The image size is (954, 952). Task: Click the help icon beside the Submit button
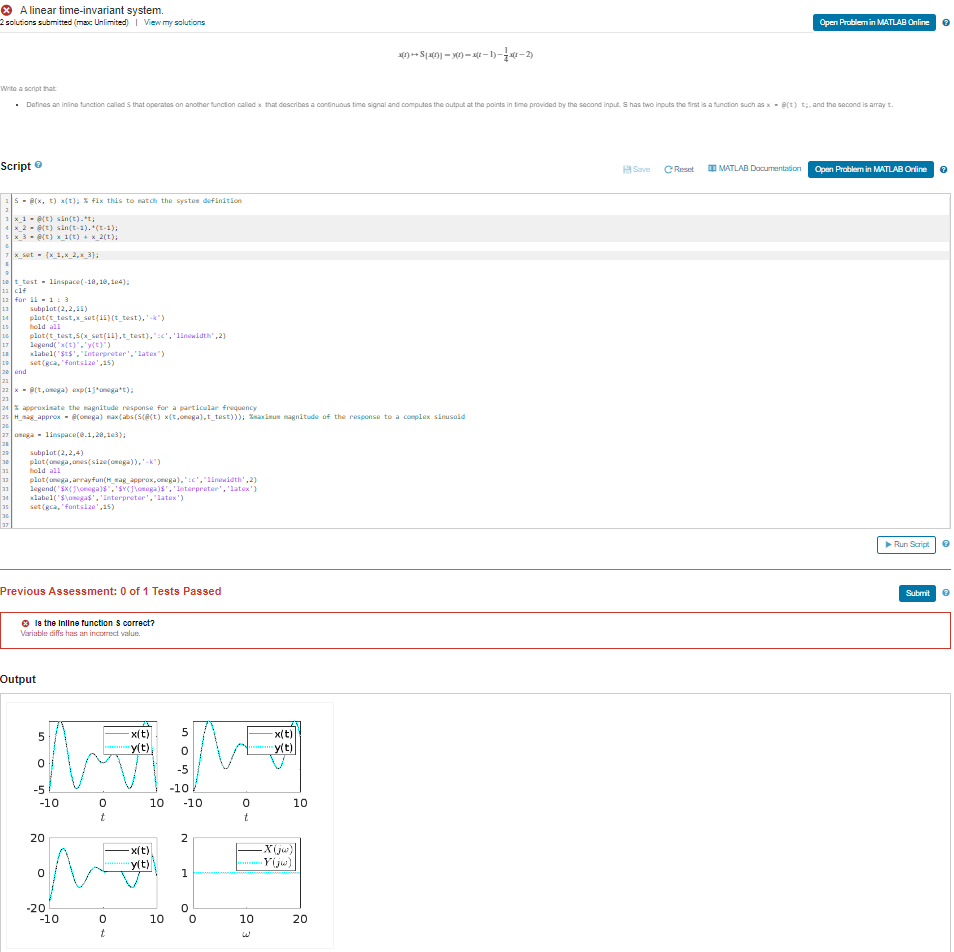(945, 593)
